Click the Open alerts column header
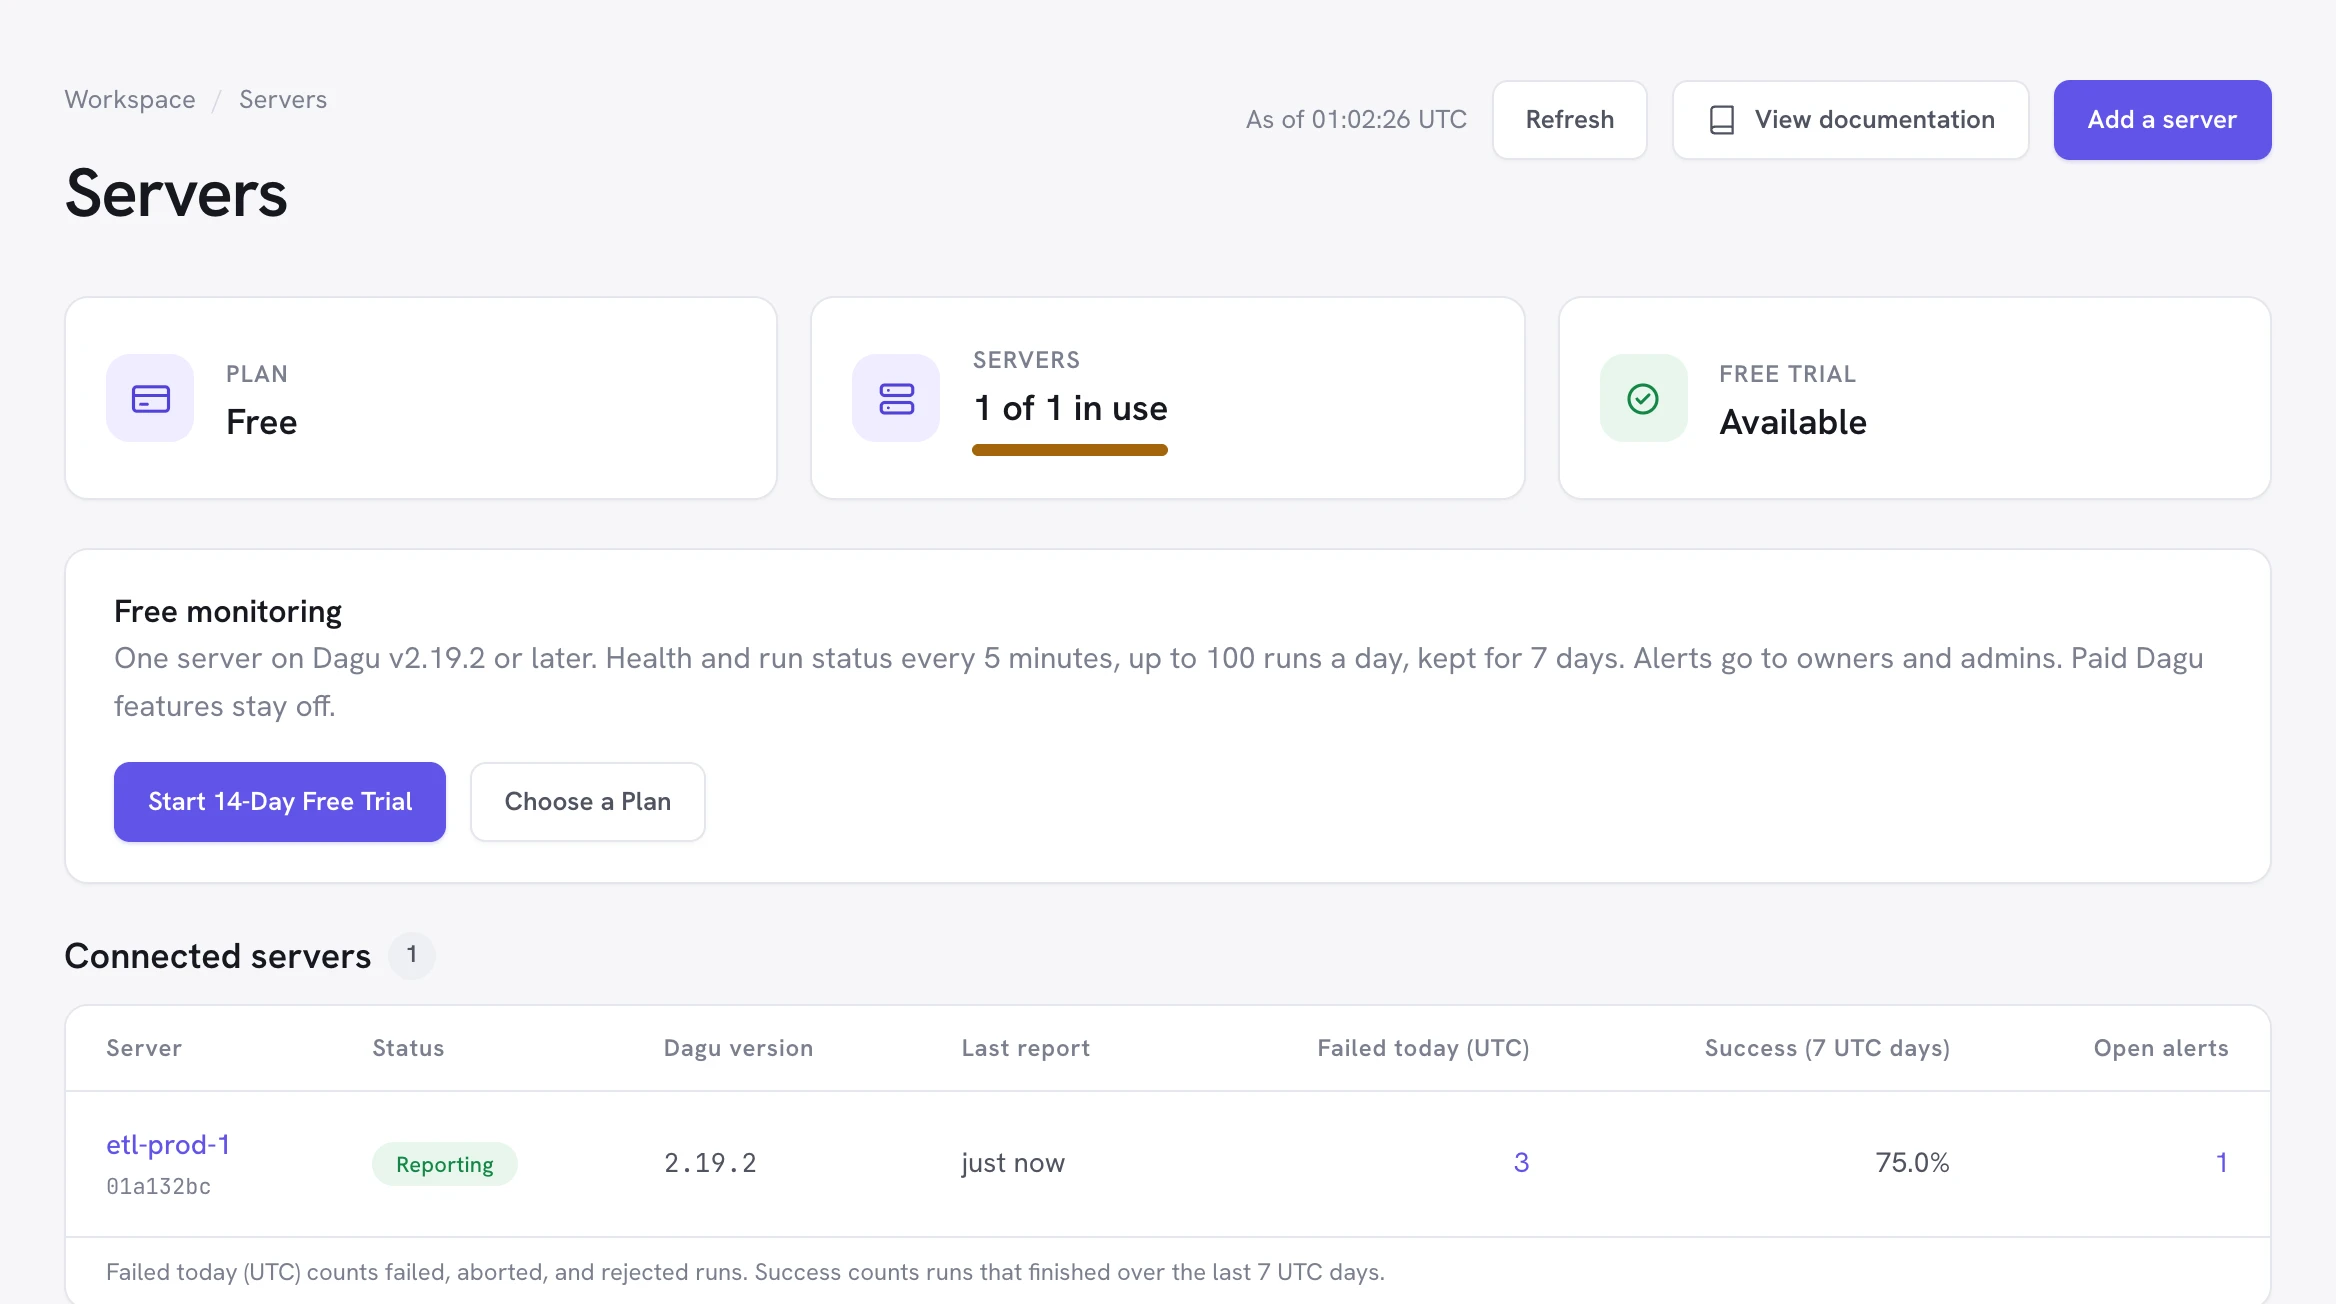The image size is (2336, 1304). [x=2161, y=1048]
